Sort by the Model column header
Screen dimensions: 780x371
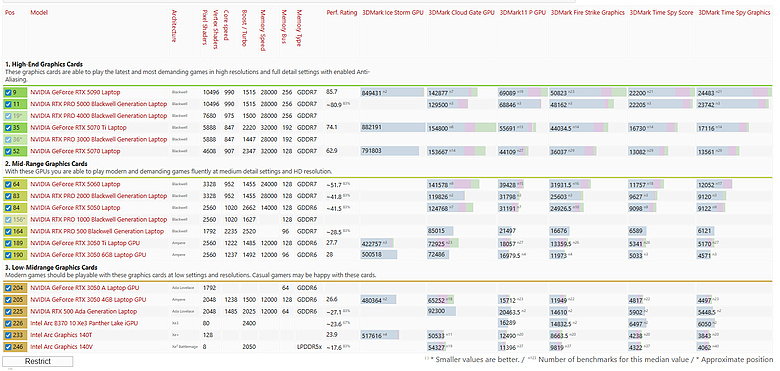(39, 12)
